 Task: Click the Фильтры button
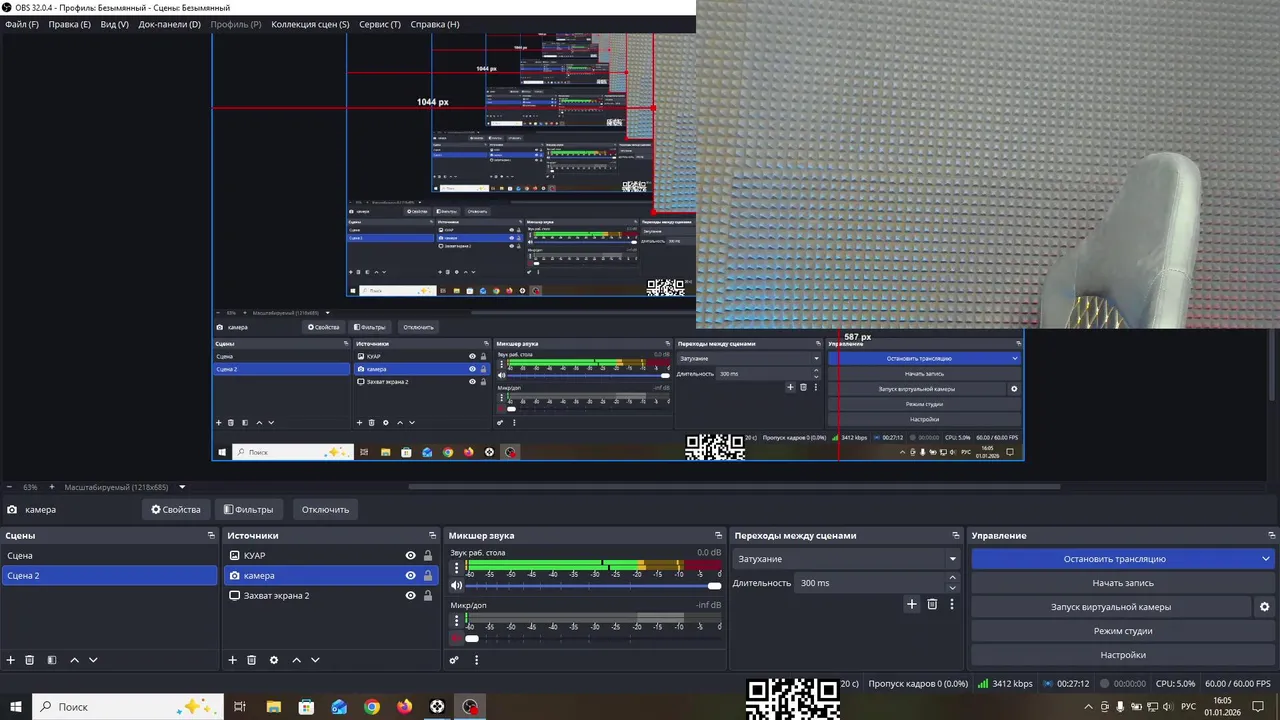248,509
